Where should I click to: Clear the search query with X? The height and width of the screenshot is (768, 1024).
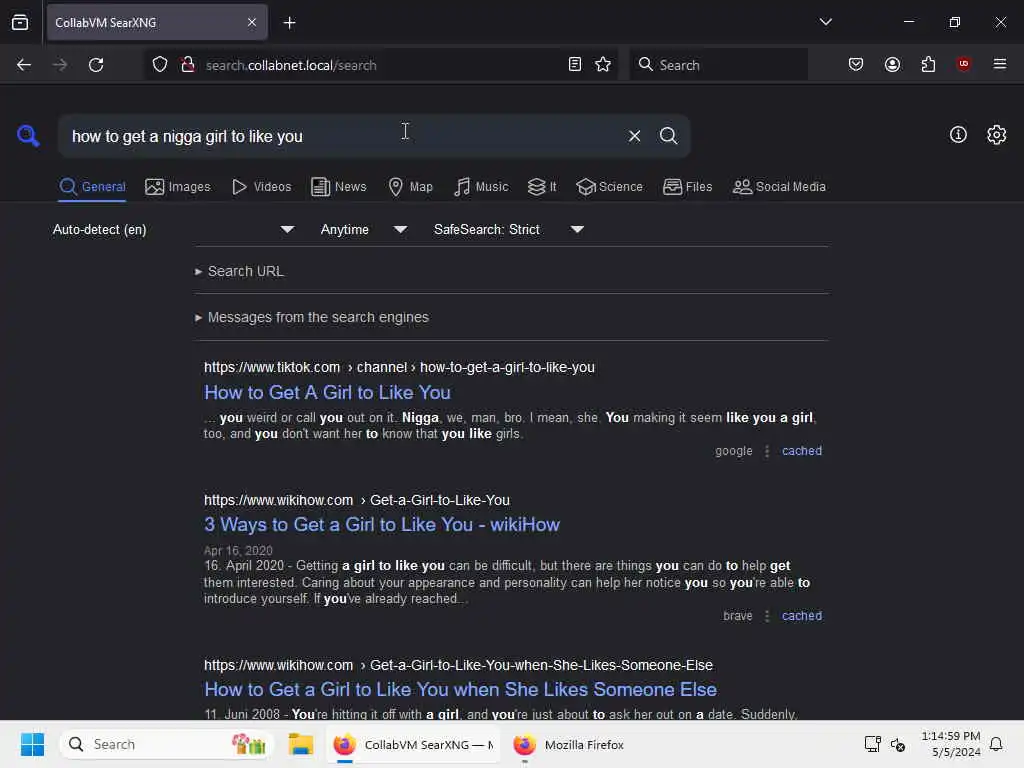pos(634,136)
